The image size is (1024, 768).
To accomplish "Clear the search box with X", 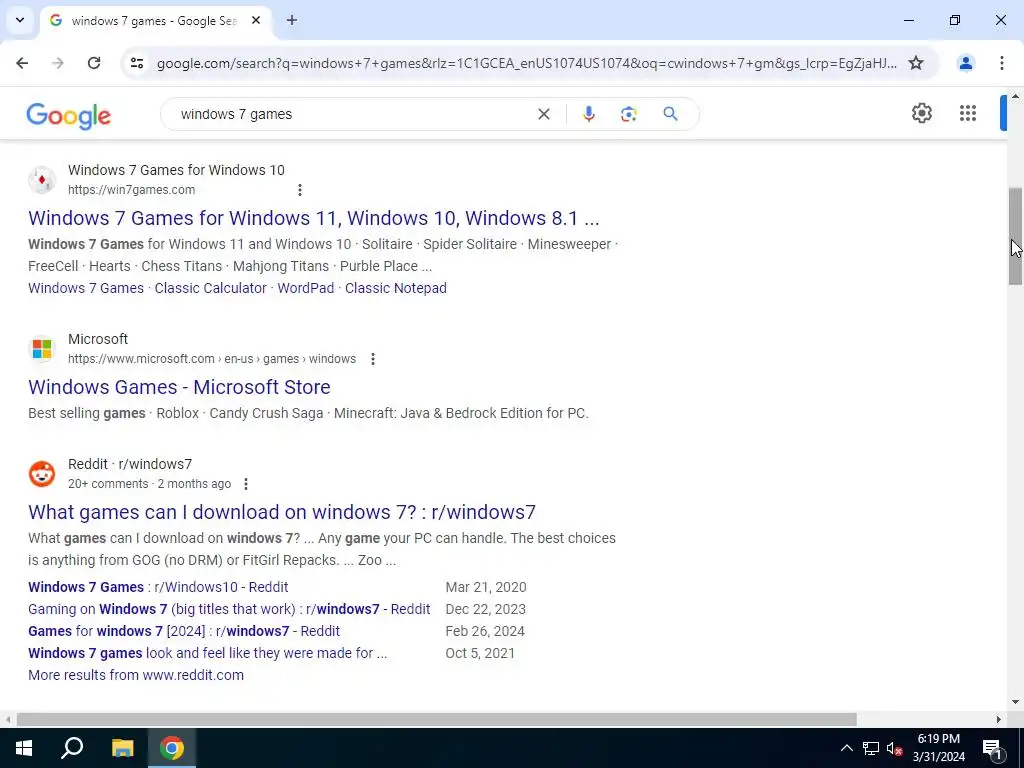I will click(543, 114).
